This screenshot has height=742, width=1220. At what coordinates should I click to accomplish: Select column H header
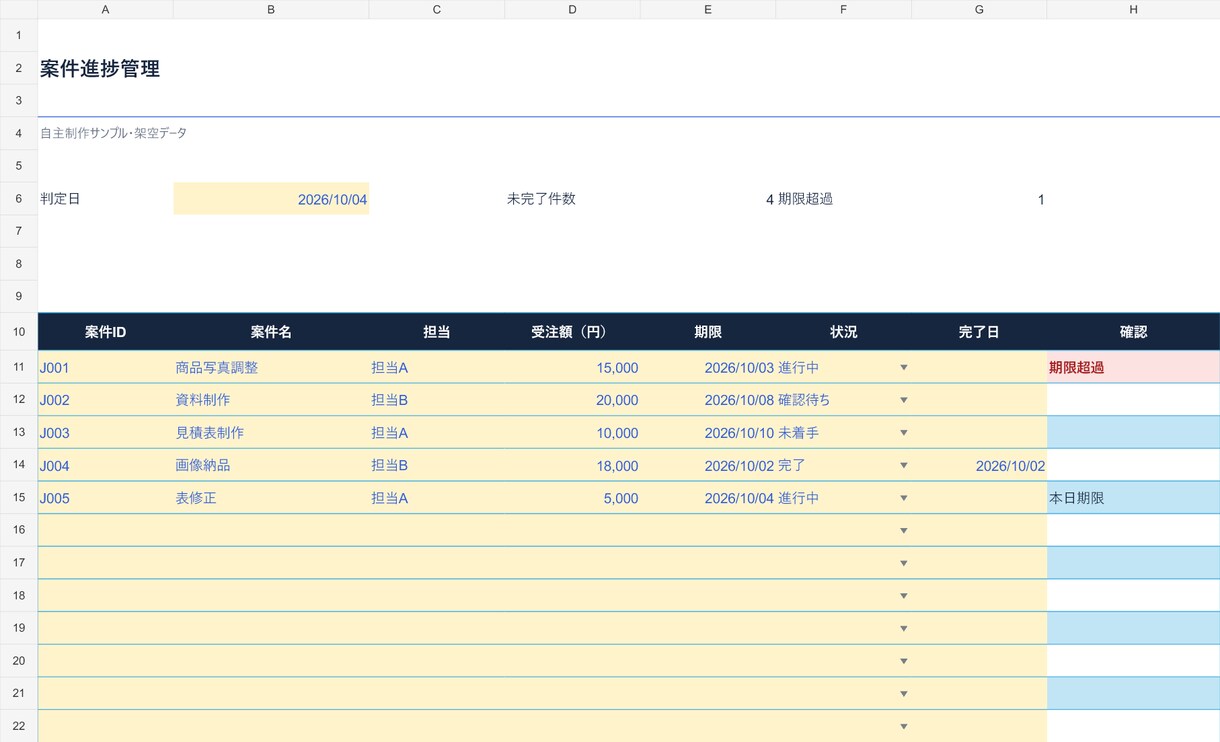(x=1133, y=9)
